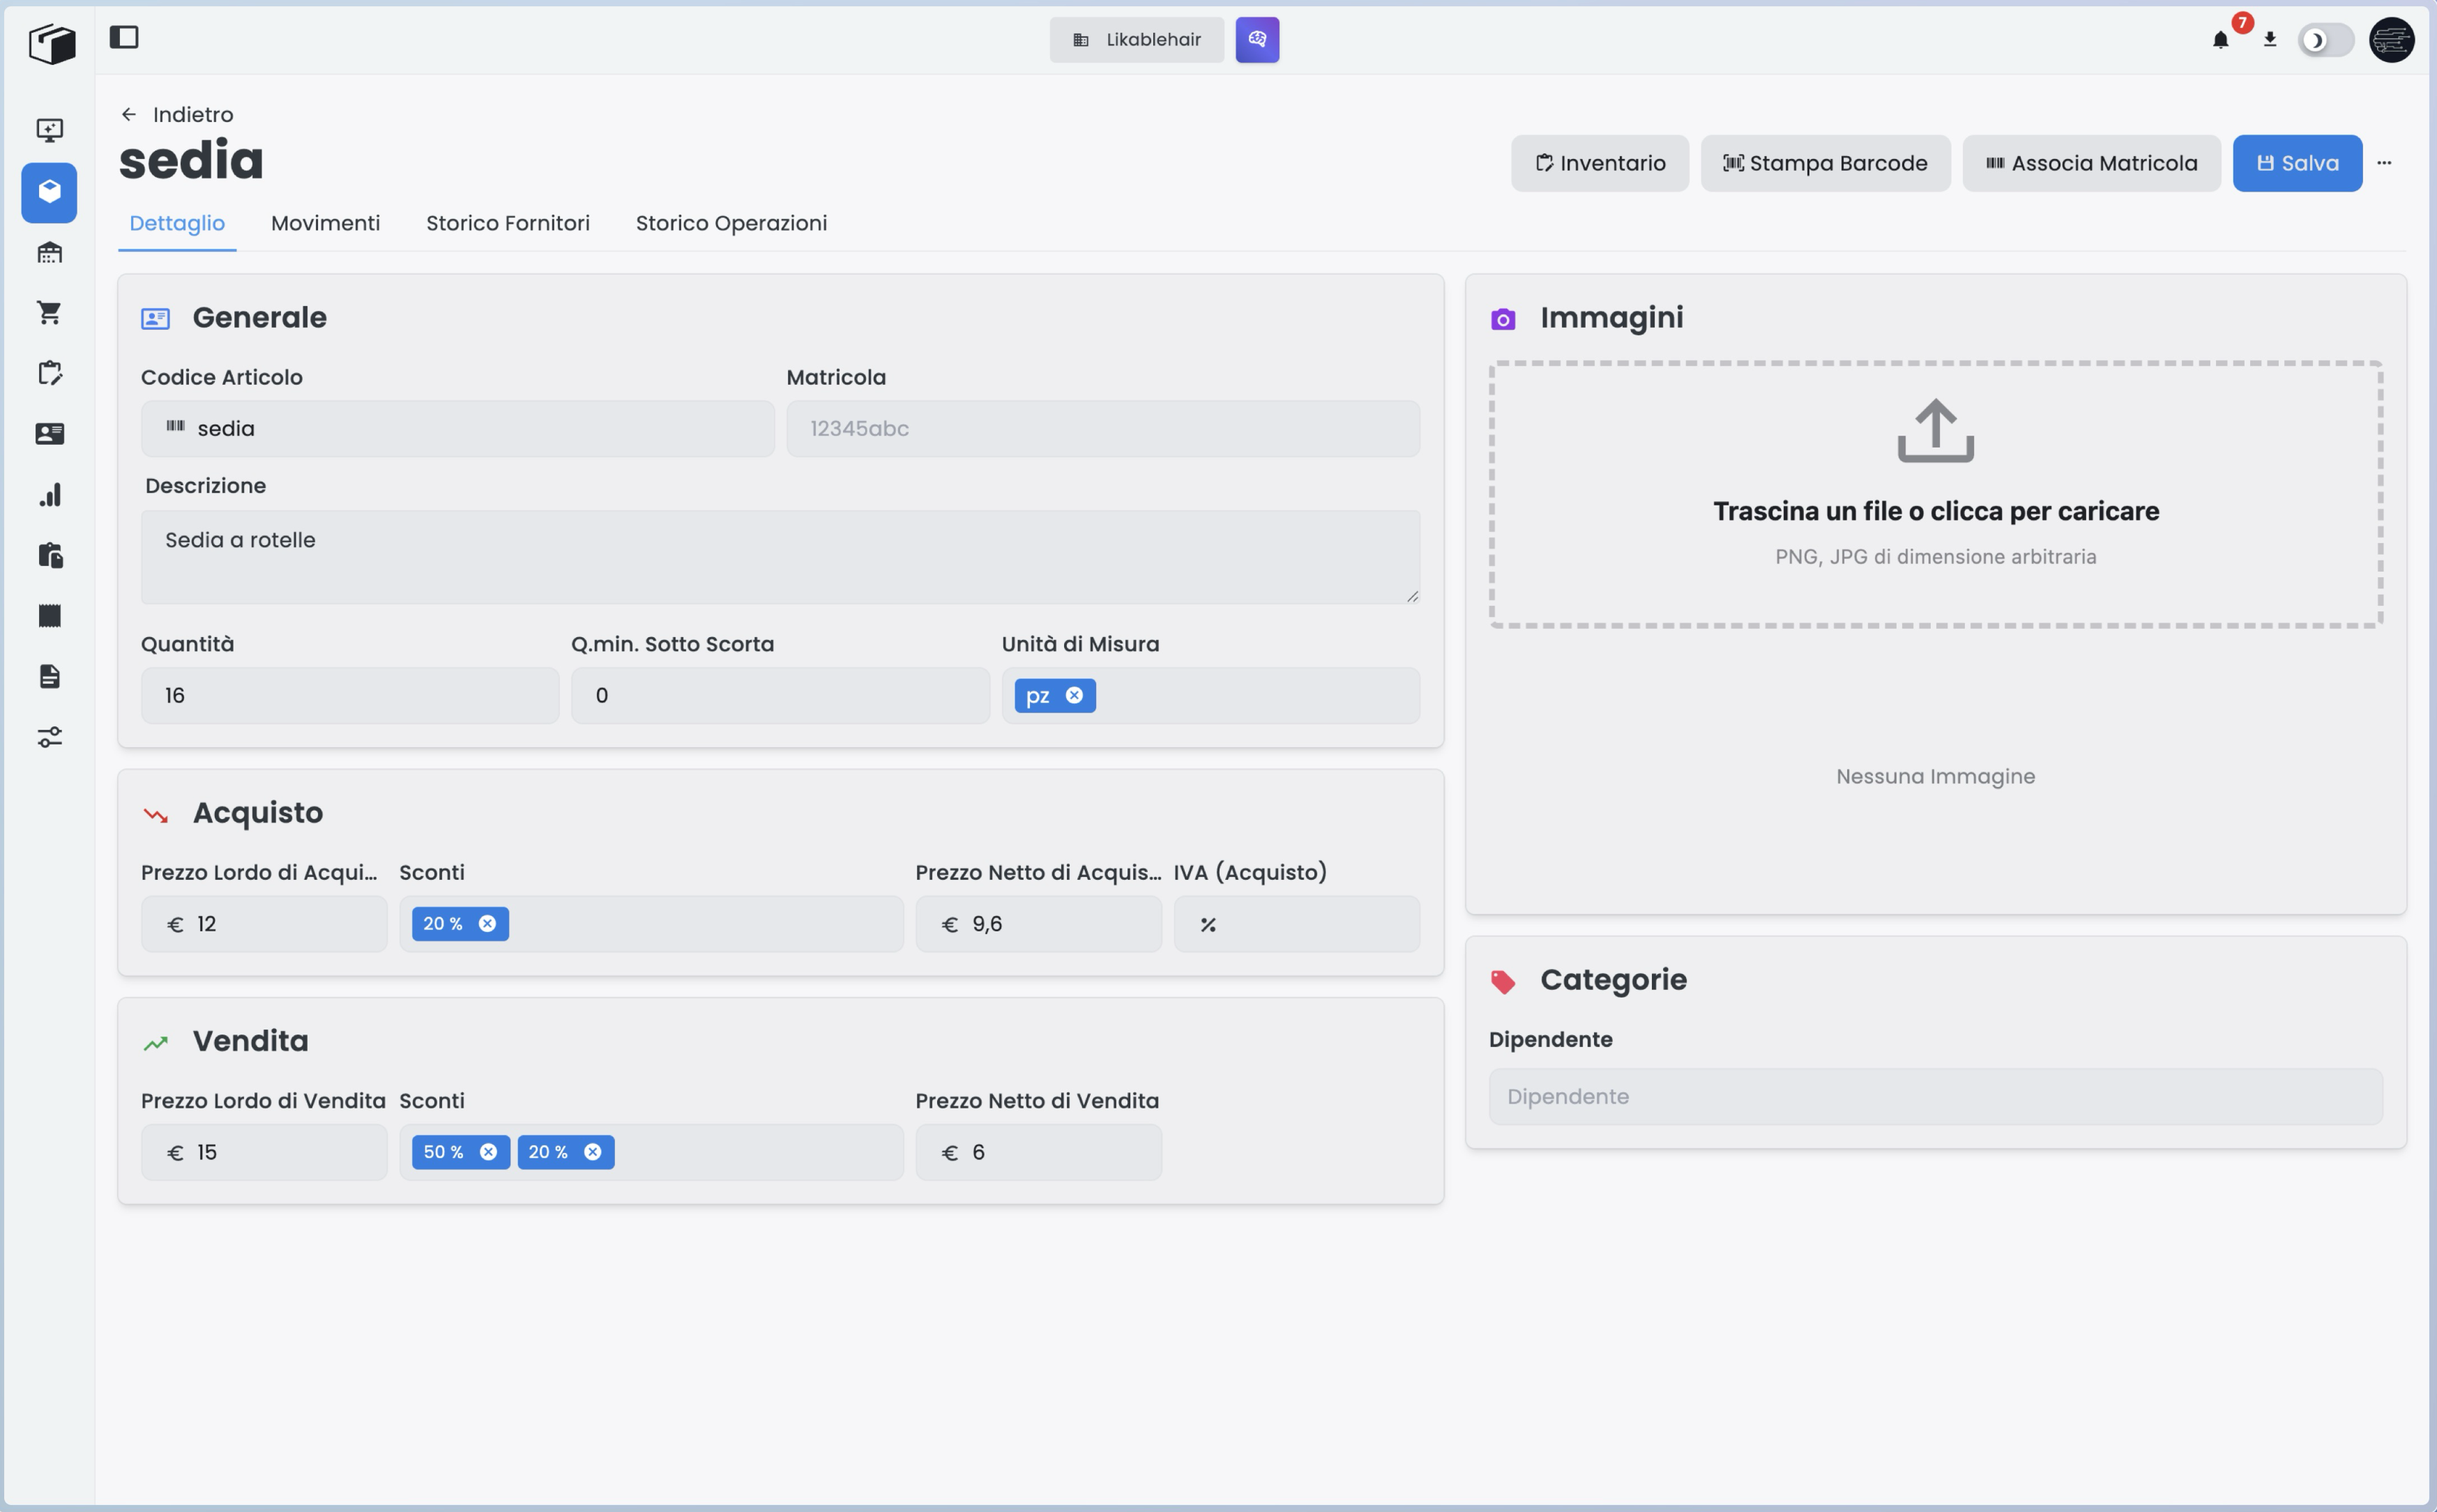The height and width of the screenshot is (1512, 2437).
Task: Toggle the sidebar panel icon
Action: [124, 38]
